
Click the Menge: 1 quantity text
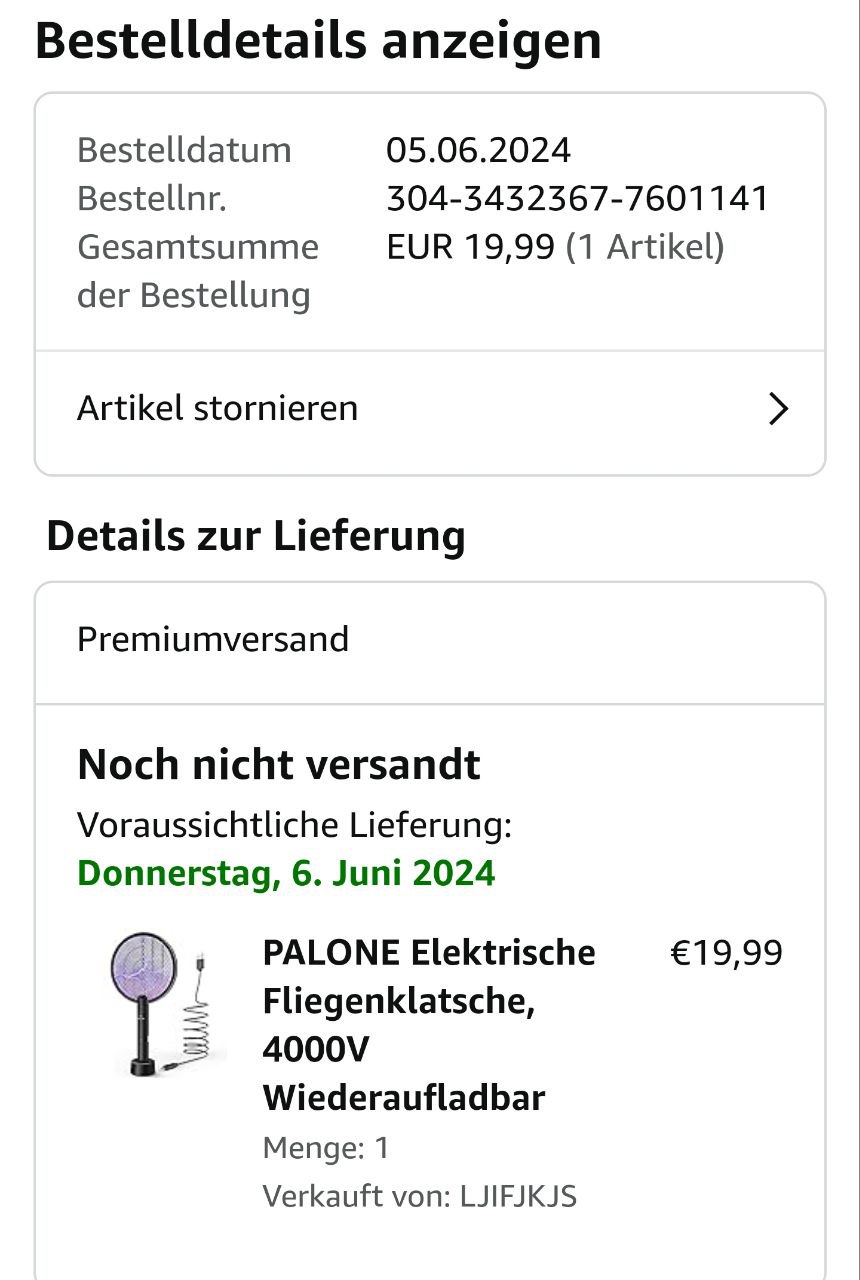pyautogui.click(x=326, y=1148)
